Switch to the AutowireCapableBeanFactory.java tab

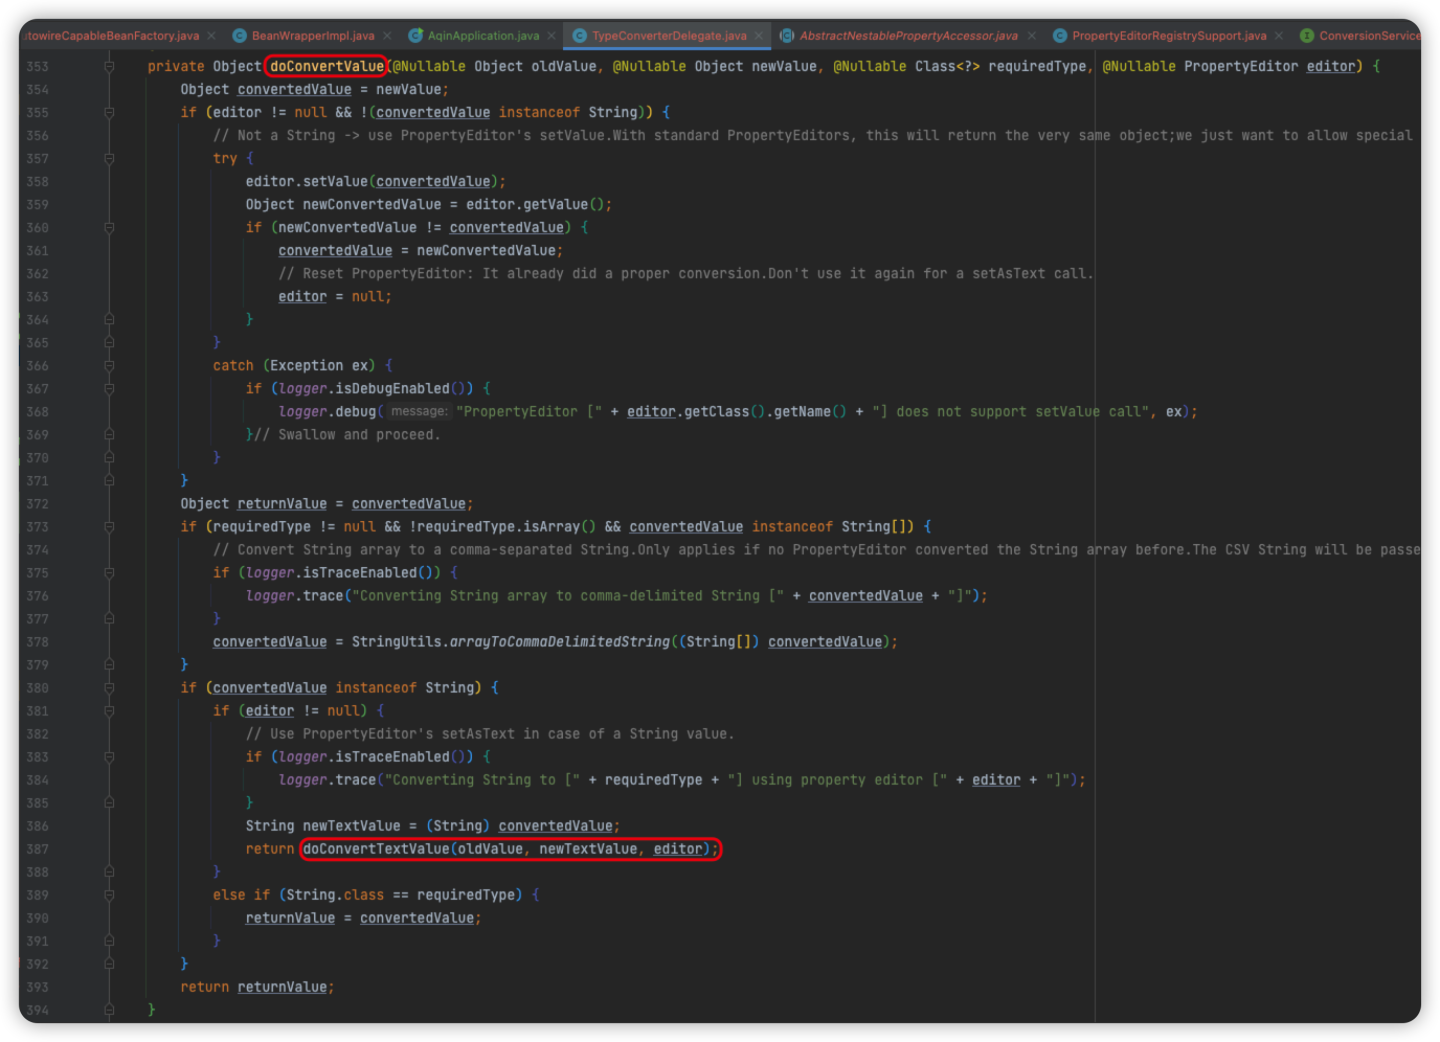[112, 36]
